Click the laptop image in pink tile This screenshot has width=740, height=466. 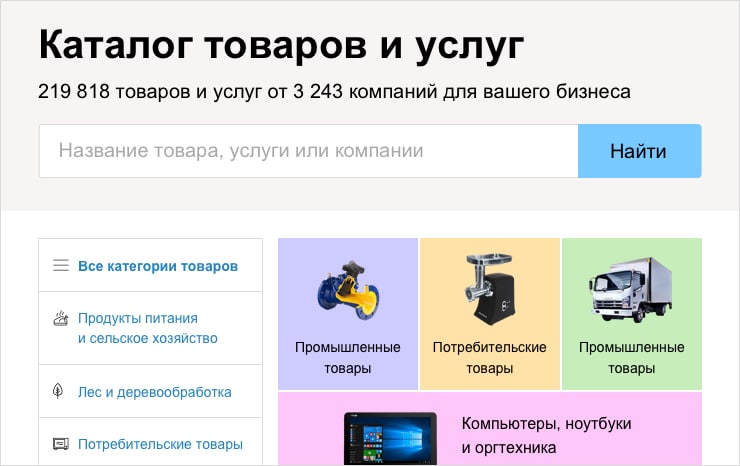coord(390,436)
